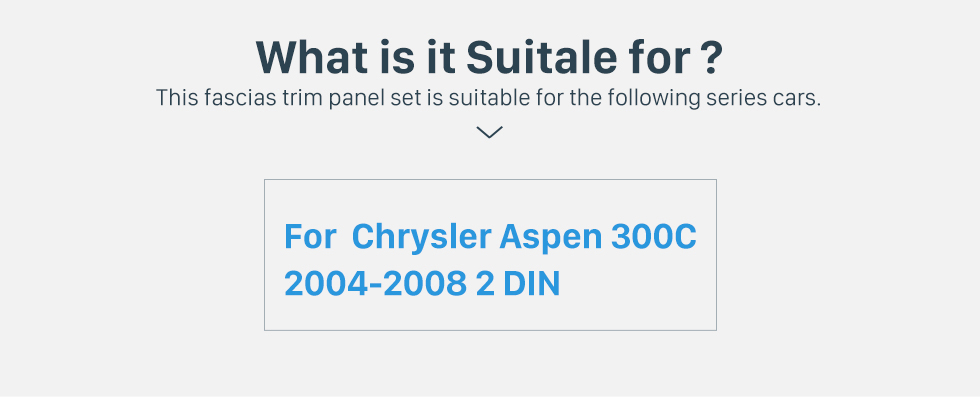Click the blue 'Chrysler' word
Viewport: 980px width, 408px height.
coord(422,236)
